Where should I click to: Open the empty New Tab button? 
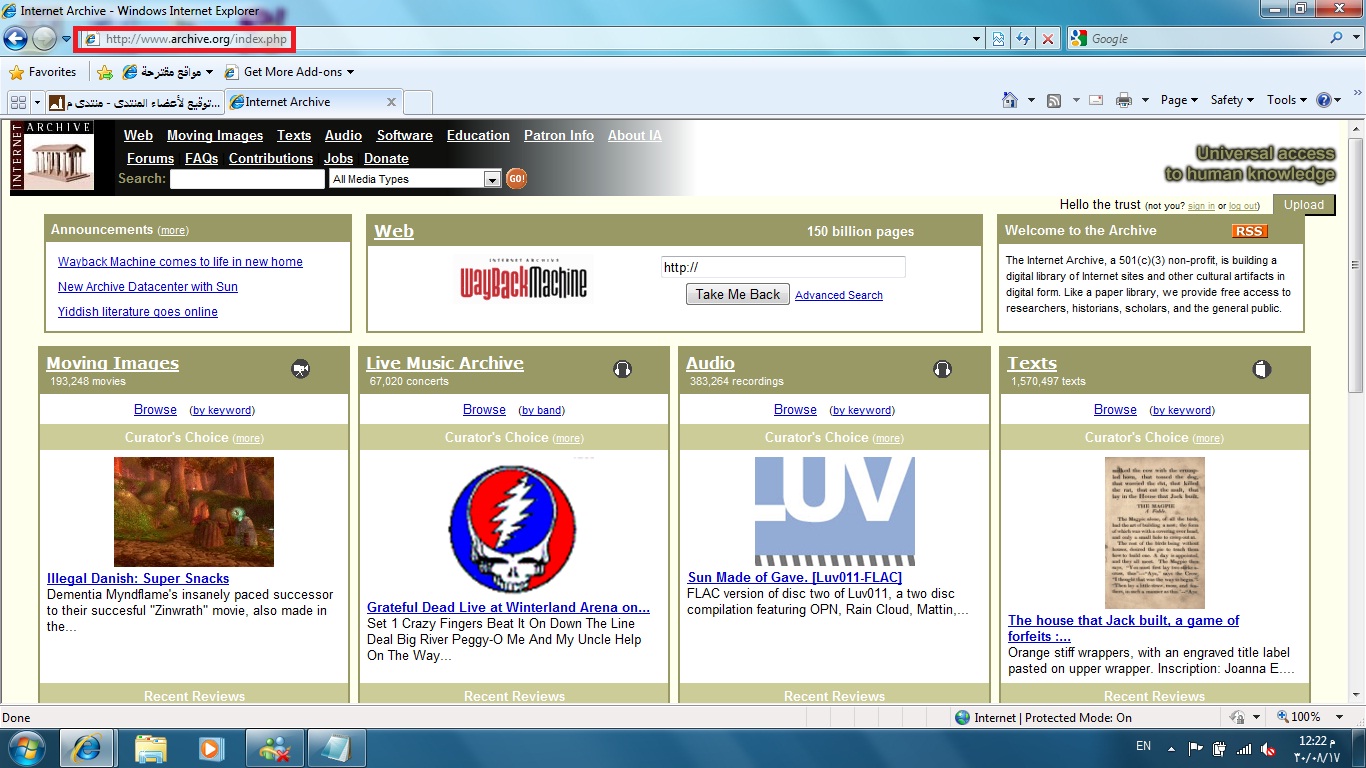coord(418,102)
